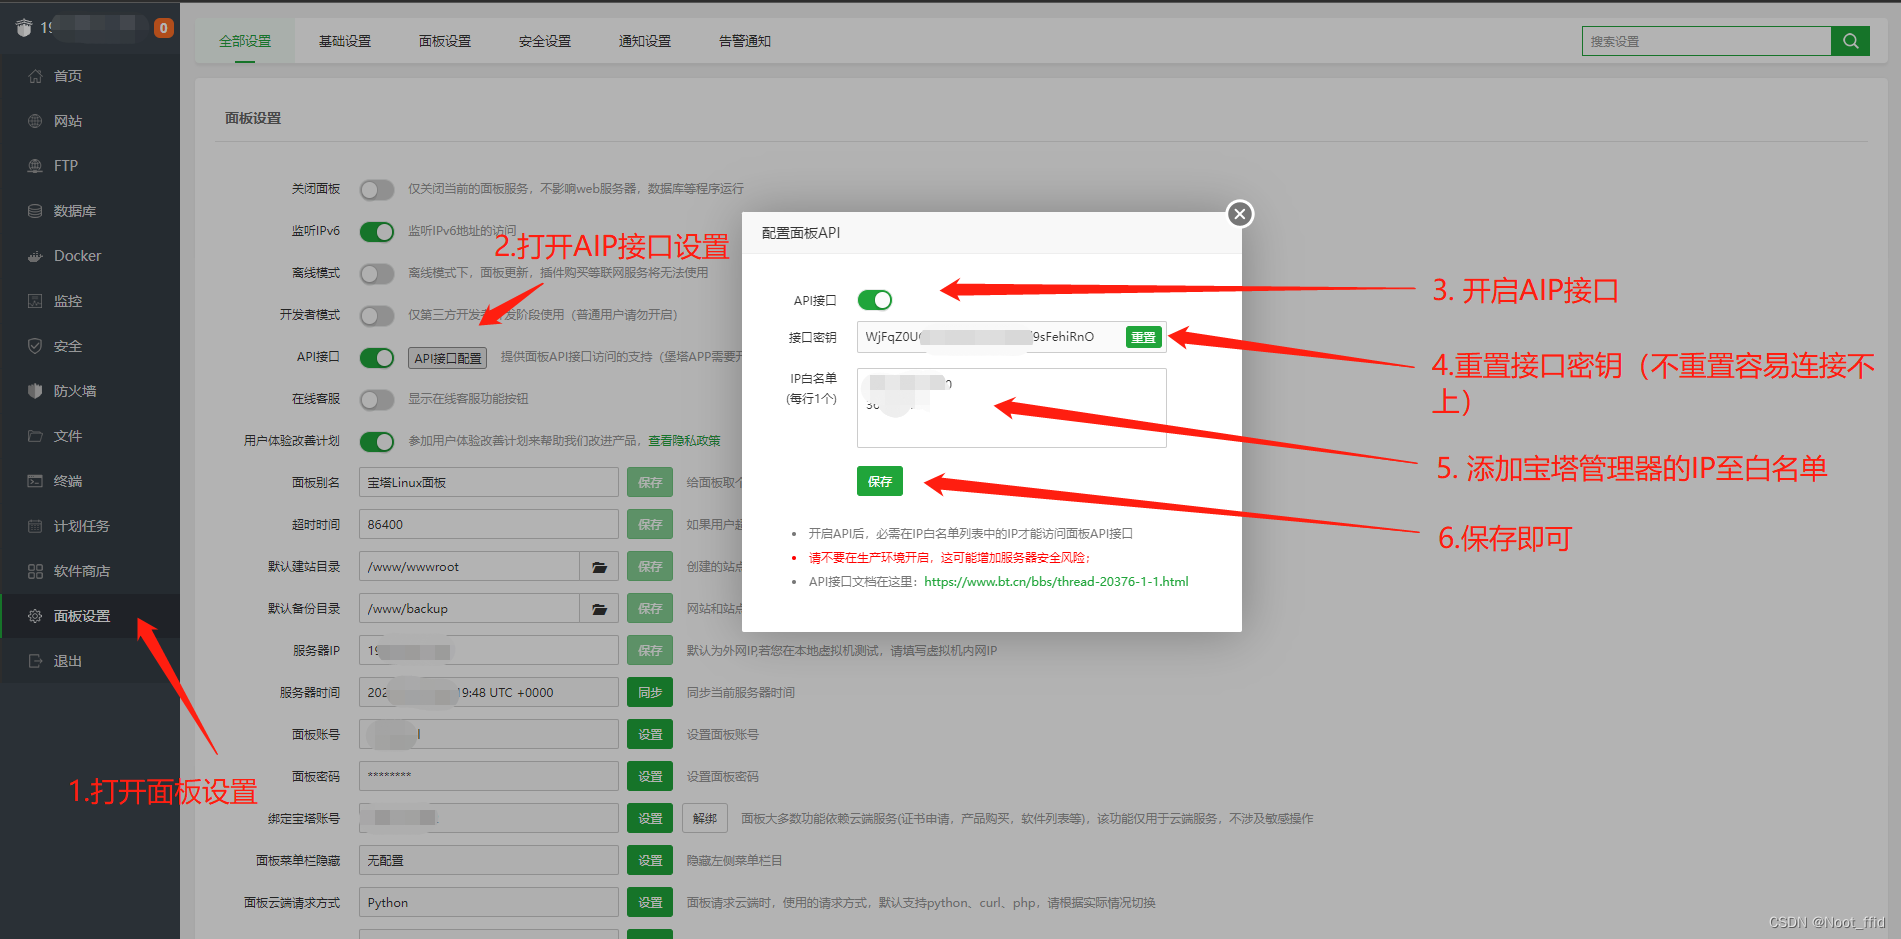Screen dimensions: 1901x939
Task: Switch to the 全部设置 tab
Action: pos(245,41)
